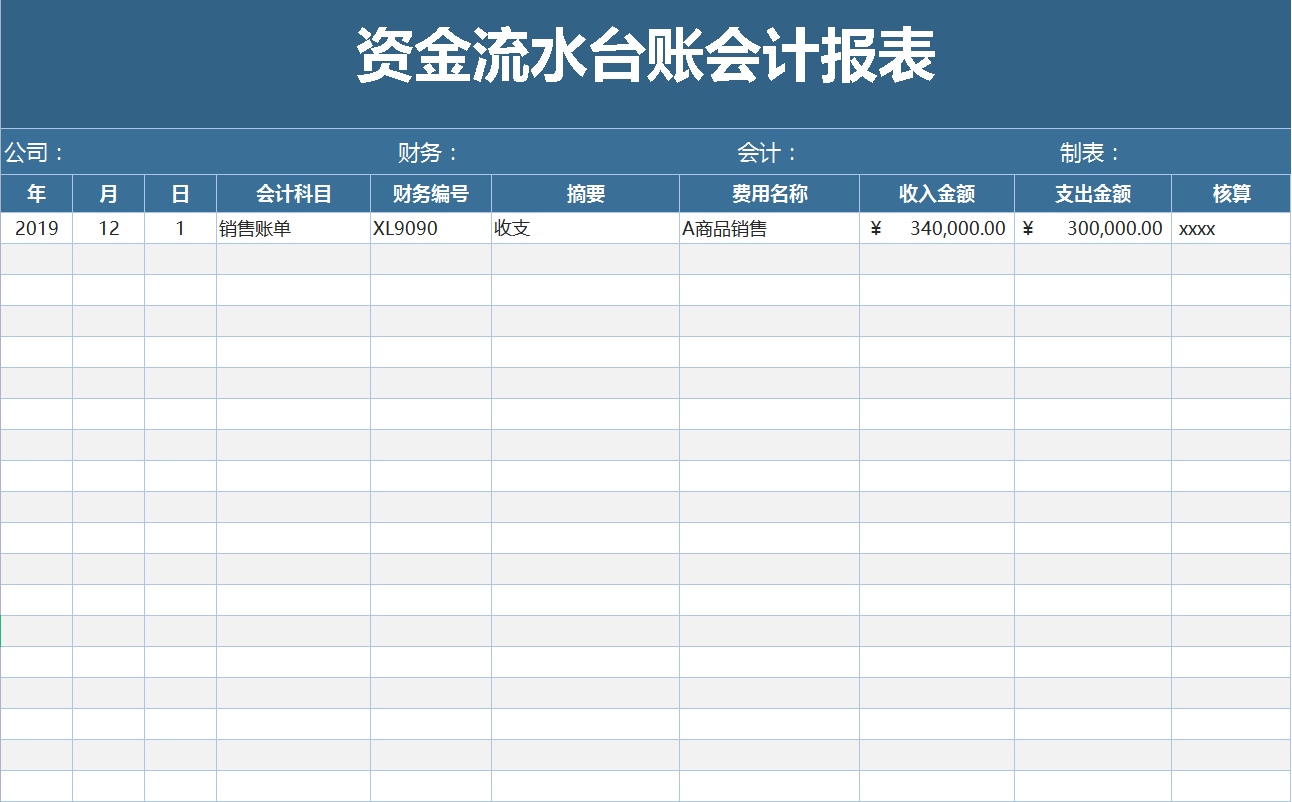Select the title 资金流水台账会计报表
Screen dimensions: 1292x802
pyautogui.click(x=646, y=57)
